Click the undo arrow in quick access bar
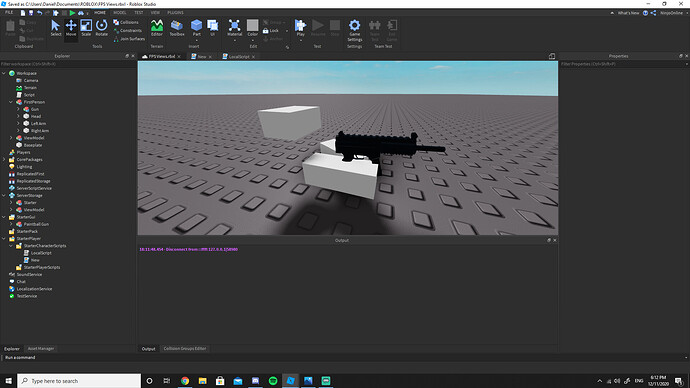Viewport: 690px width, 388px height. pyautogui.click(x=39, y=13)
